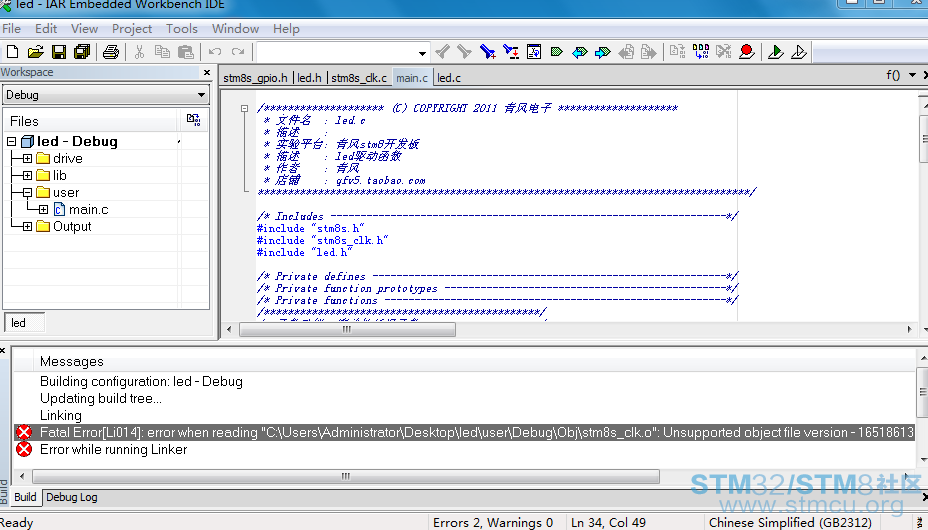The image size is (928, 530).
Task: Open the Window menu
Action: pyautogui.click(x=235, y=28)
